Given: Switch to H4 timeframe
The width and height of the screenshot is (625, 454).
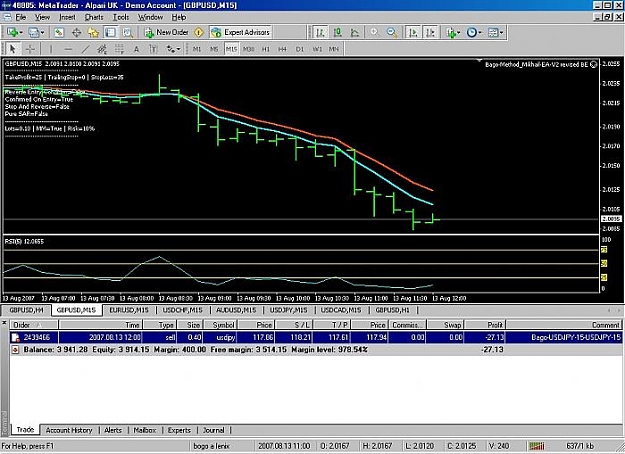Looking at the screenshot, I should click(282, 49).
